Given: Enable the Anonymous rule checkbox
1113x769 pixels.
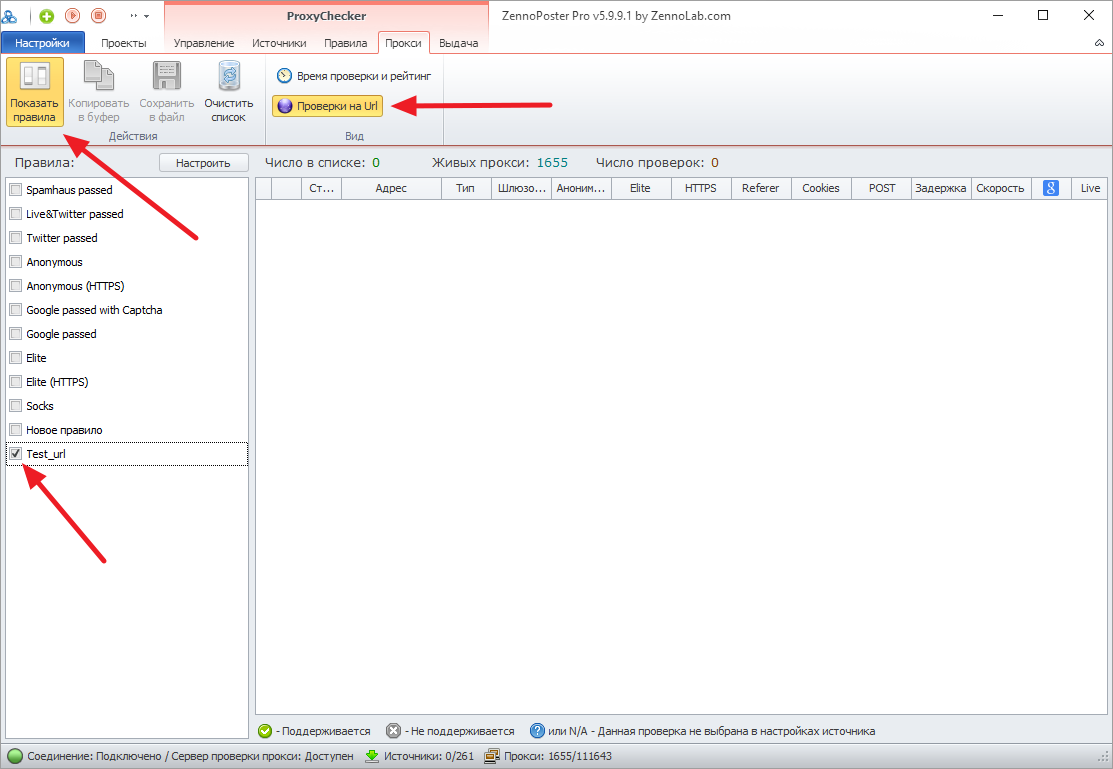Looking at the screenshot, I should 16,262.
